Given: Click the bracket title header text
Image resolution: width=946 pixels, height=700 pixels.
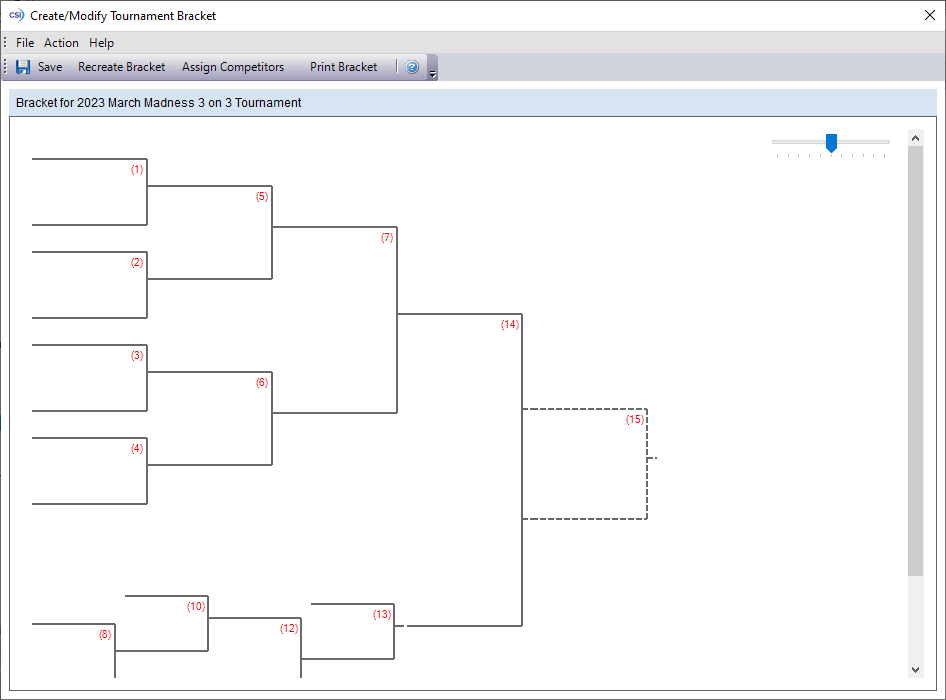Looking at the screenshot, I should (159, 103).
